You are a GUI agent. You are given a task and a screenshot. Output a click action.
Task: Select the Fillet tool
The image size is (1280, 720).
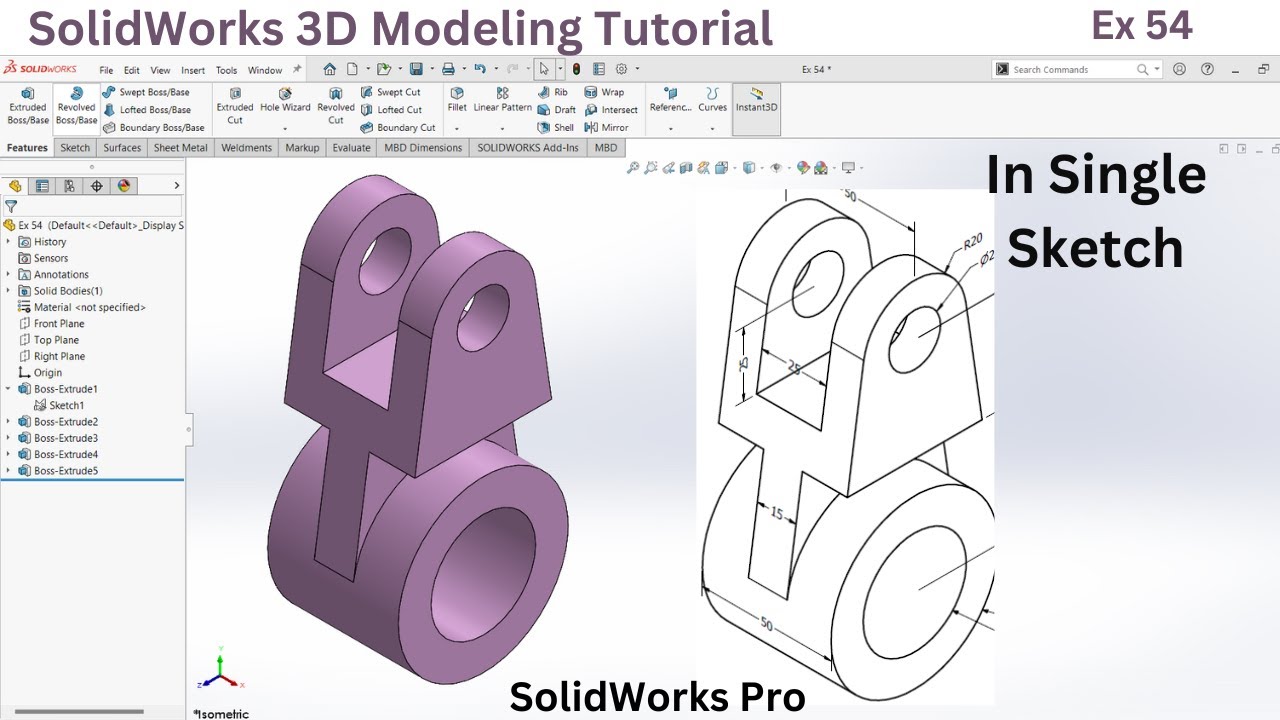[x=457, y=100]
